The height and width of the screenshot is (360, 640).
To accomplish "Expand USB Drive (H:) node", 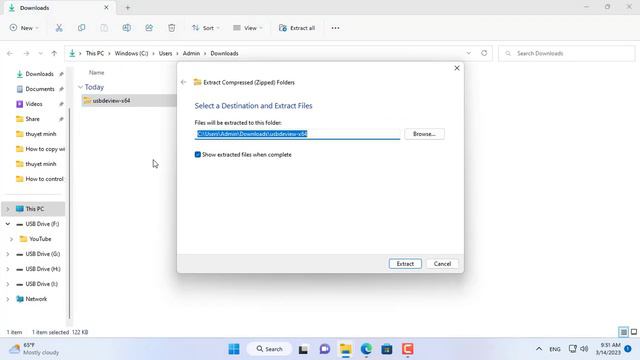I will (x=7, y=269).
